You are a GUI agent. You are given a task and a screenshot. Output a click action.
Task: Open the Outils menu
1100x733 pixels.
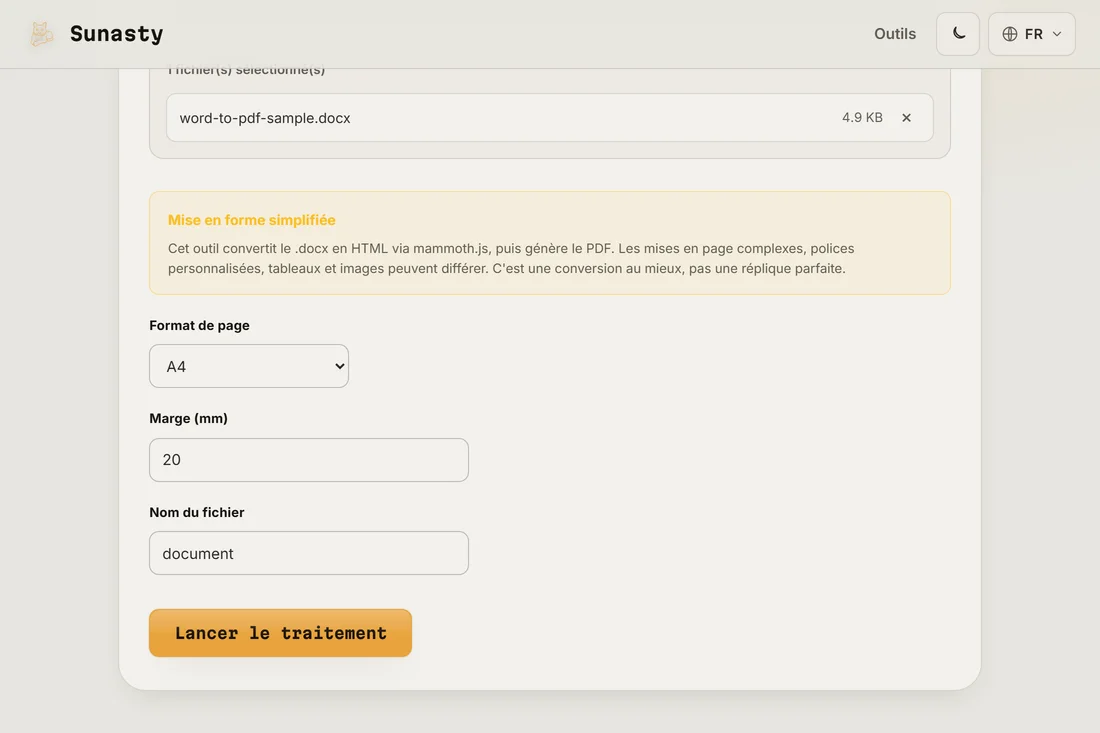pos(894,34)
